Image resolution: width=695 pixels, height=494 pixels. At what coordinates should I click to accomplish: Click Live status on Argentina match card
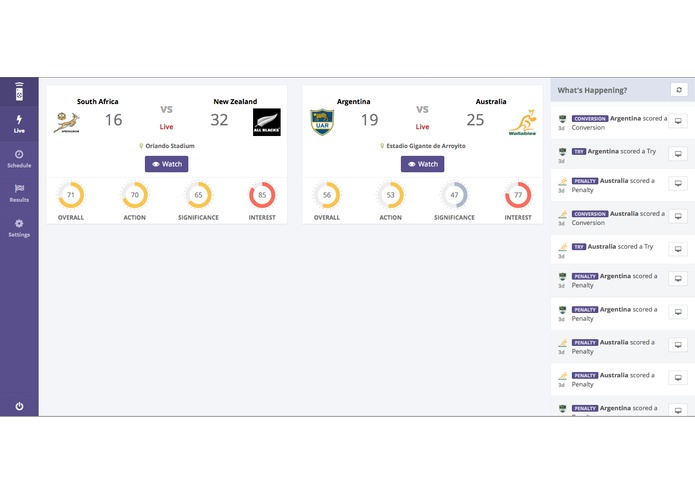click(x=422, y=127)
